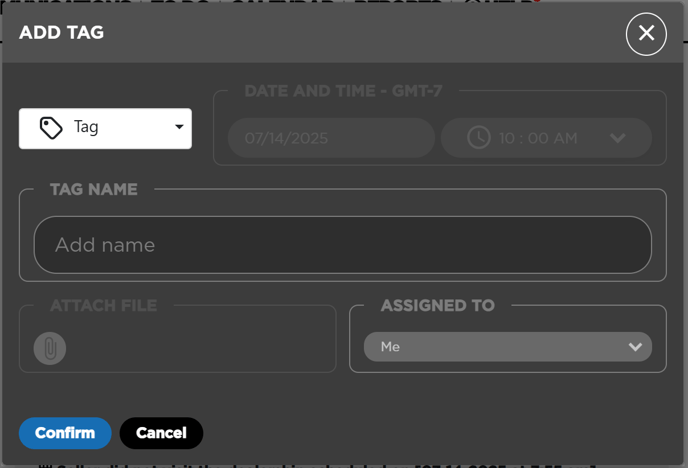688x468 pixels.
Task: Click the tag icon in type selector
Action: click(51, 128)
